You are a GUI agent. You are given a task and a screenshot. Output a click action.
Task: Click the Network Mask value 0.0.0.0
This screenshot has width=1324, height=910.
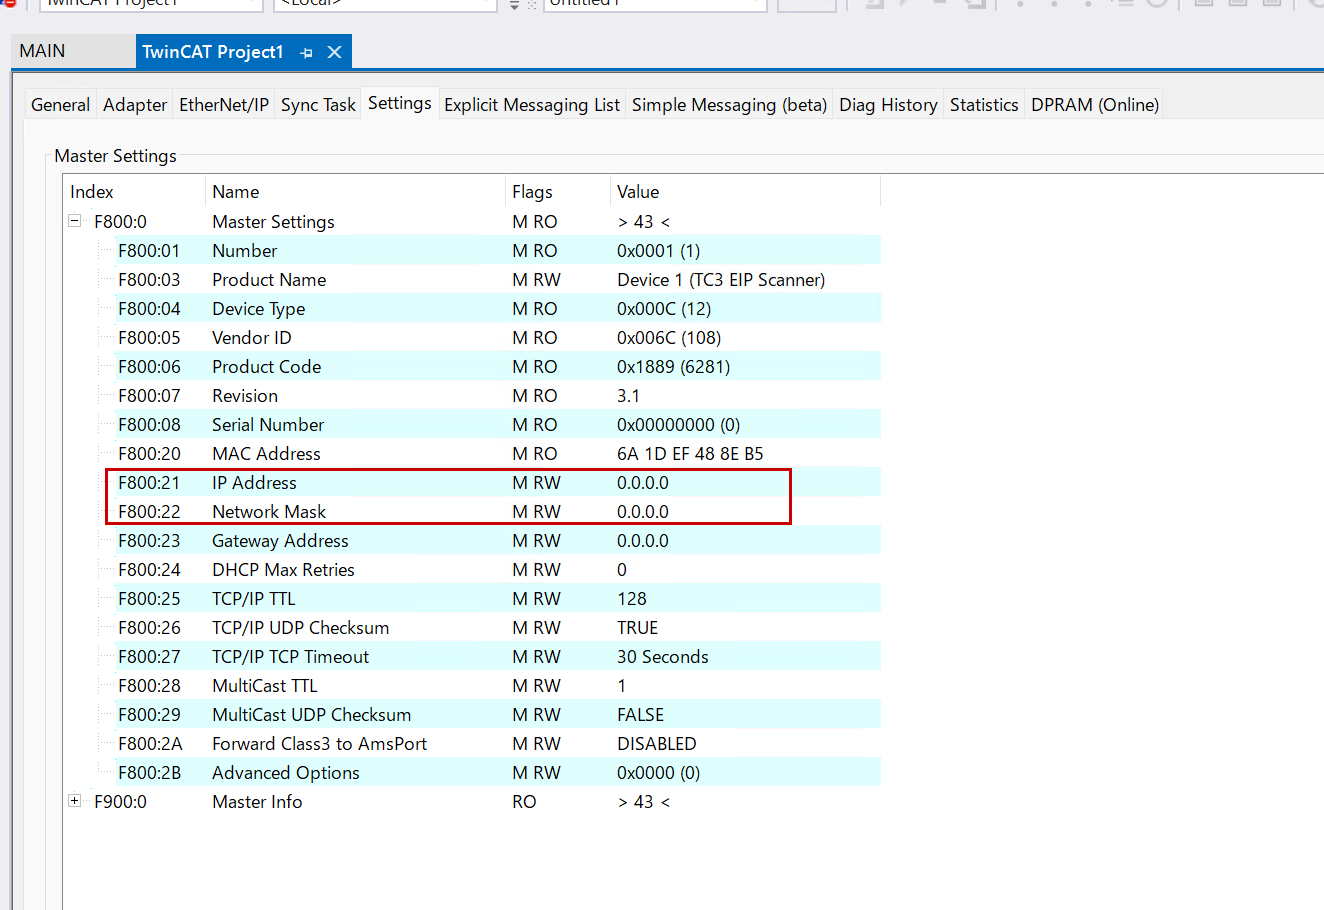[643, 512]
